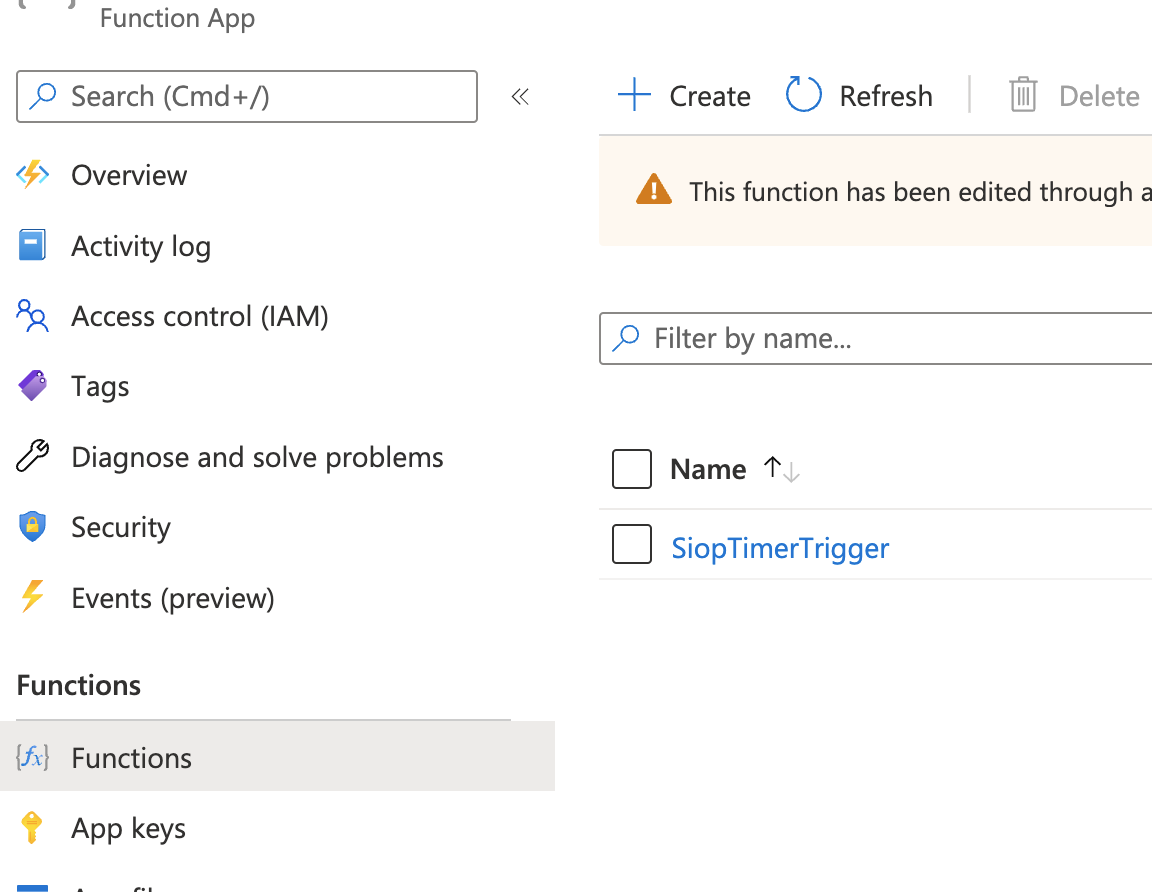Click the Diagnose wrench icon

(x=33, y=457)
